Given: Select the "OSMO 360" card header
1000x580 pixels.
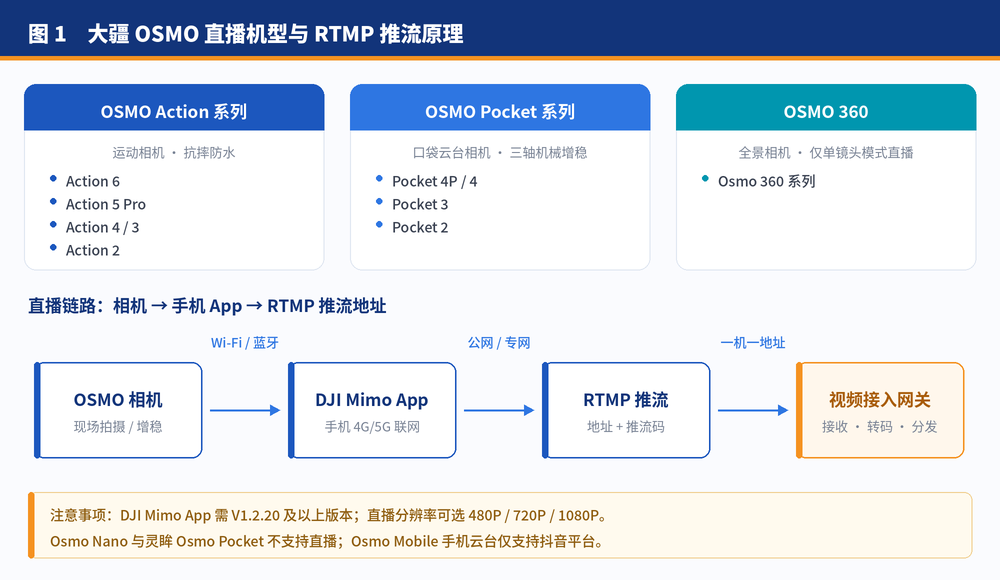Looking at the screenshot, I should click(x=826, y=108).
